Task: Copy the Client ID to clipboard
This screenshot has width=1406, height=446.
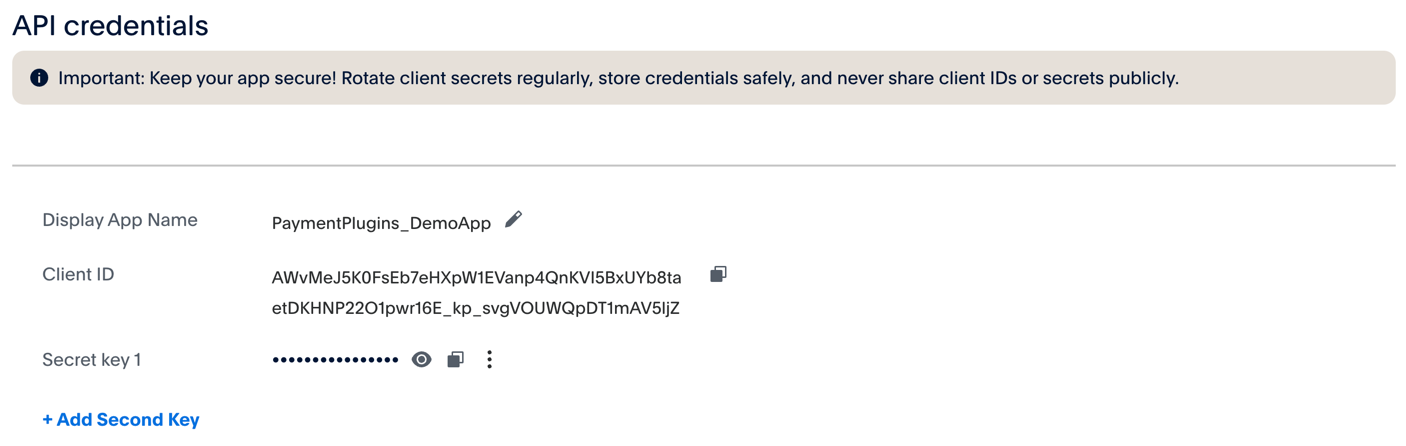Action: tap(718, 274)
